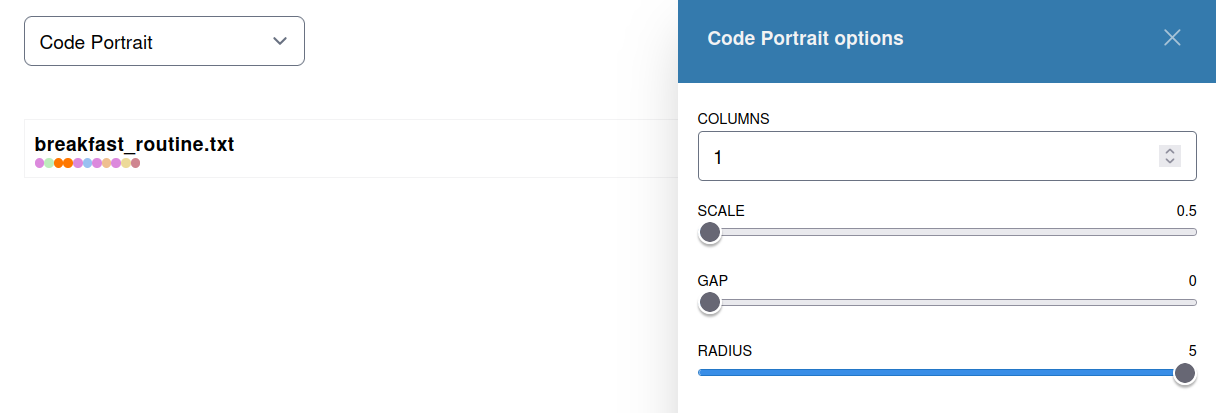Increment Columns with the up stepper arrow

[x=1170, y=151]
